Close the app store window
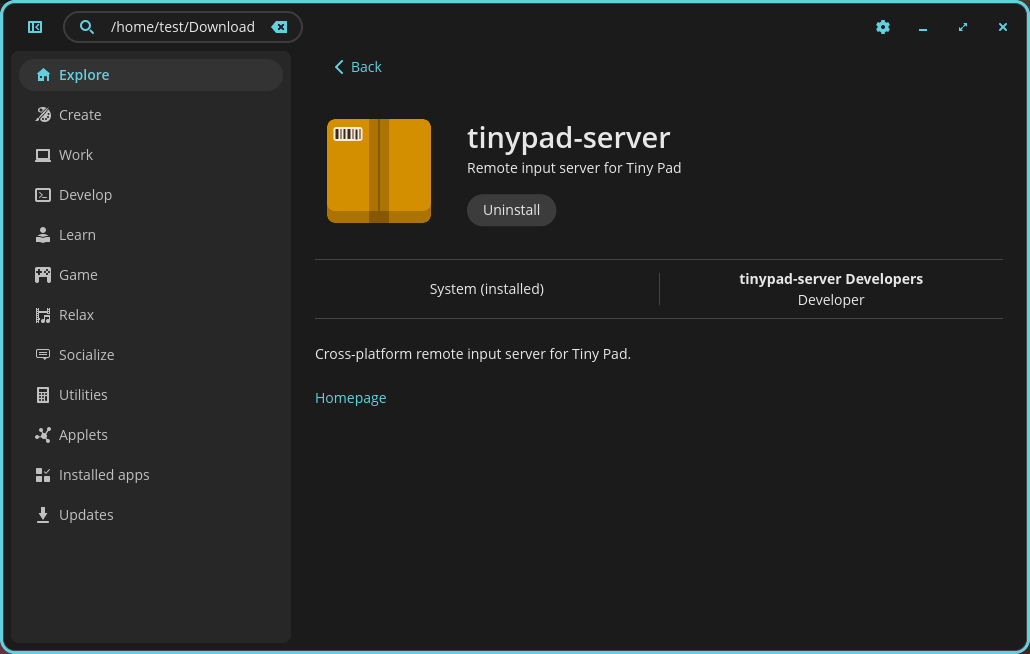The height and width of the screenshot is (654, 1030). point(1002,27)
